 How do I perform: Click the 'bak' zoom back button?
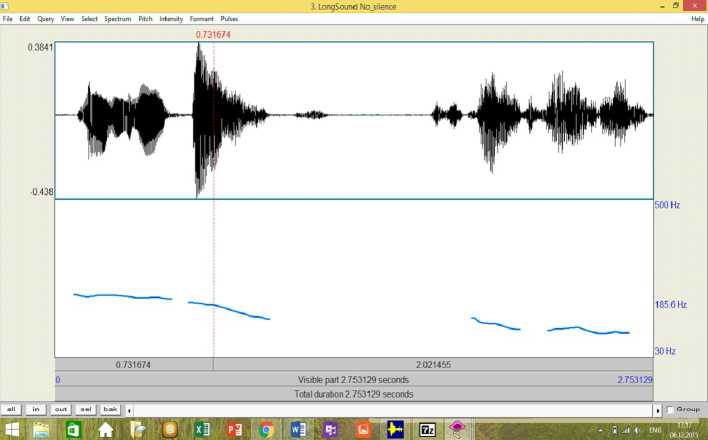pos(111,409)
